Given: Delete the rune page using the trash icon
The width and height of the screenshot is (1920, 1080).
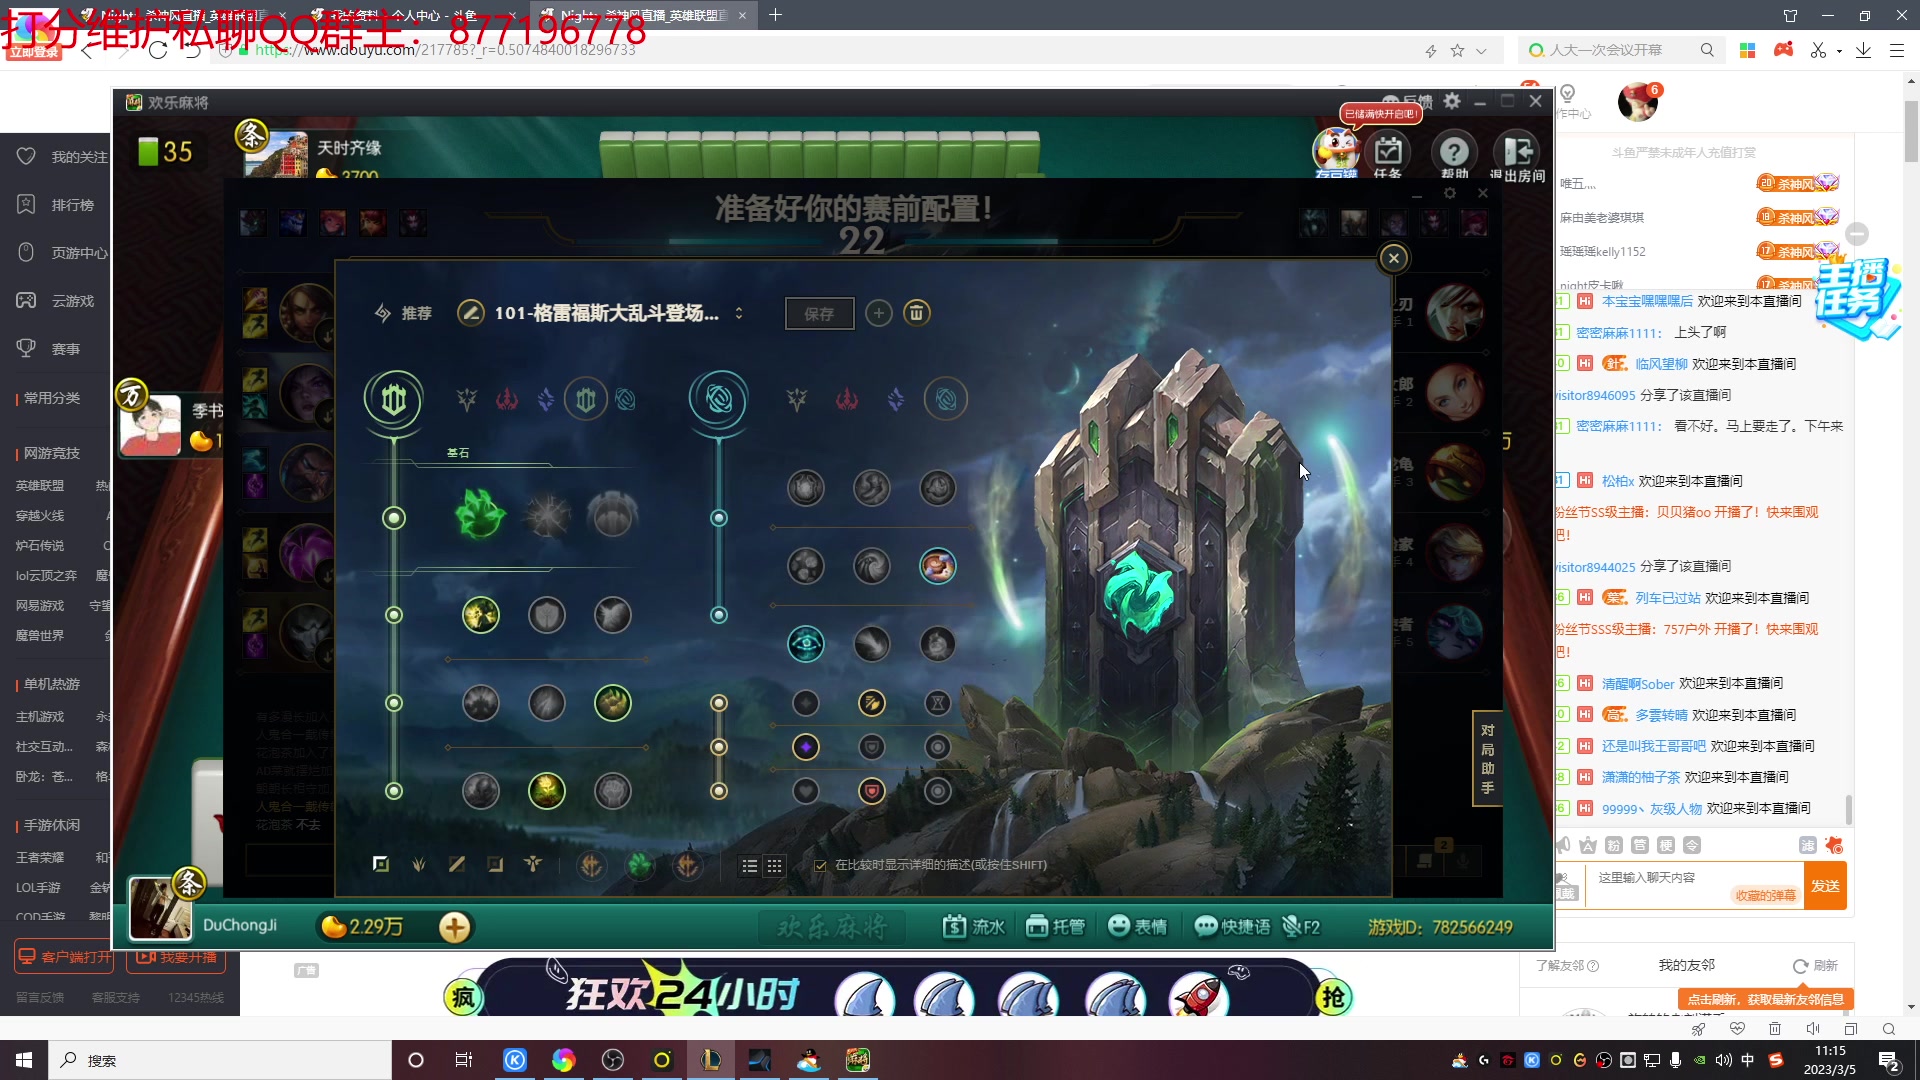Looking at the screenshot, I should coord(917,313).
